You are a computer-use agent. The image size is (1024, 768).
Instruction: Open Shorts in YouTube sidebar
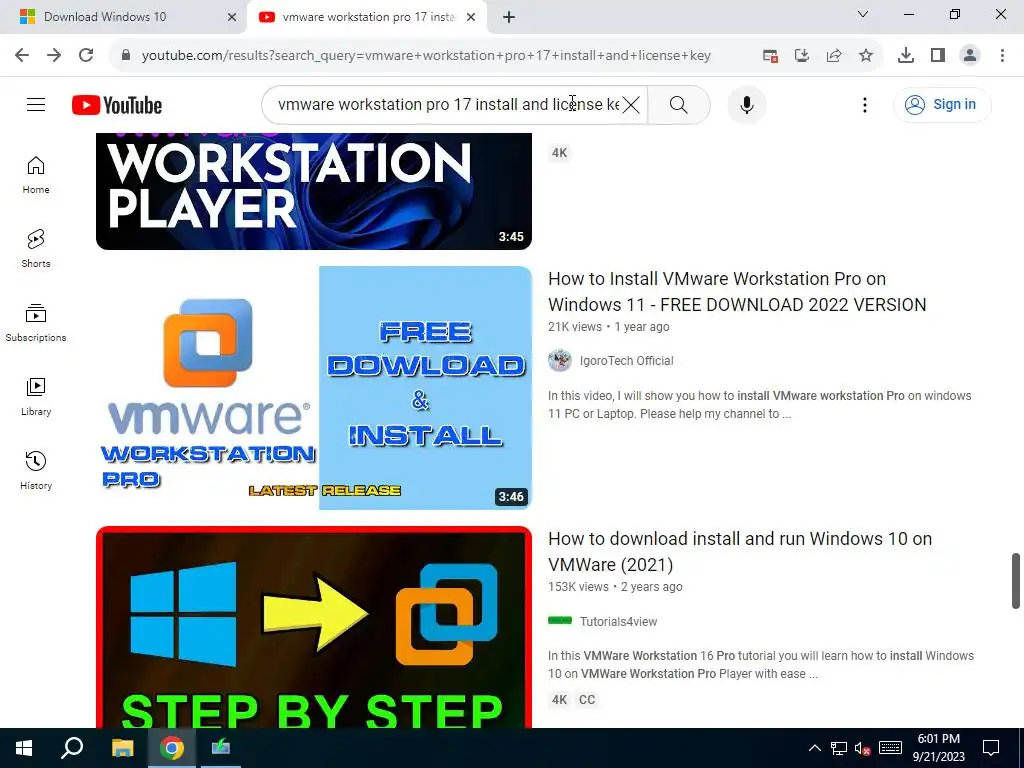coord(36,249)
